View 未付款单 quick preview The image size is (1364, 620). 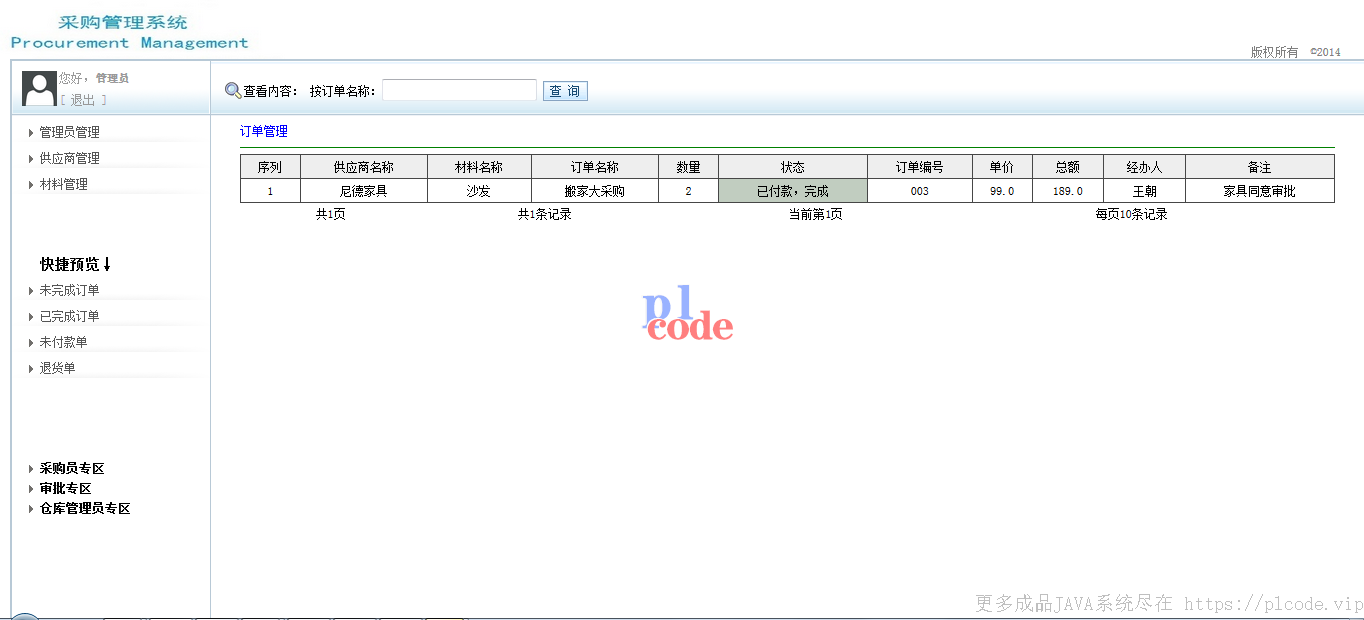(x=63, y=342)
